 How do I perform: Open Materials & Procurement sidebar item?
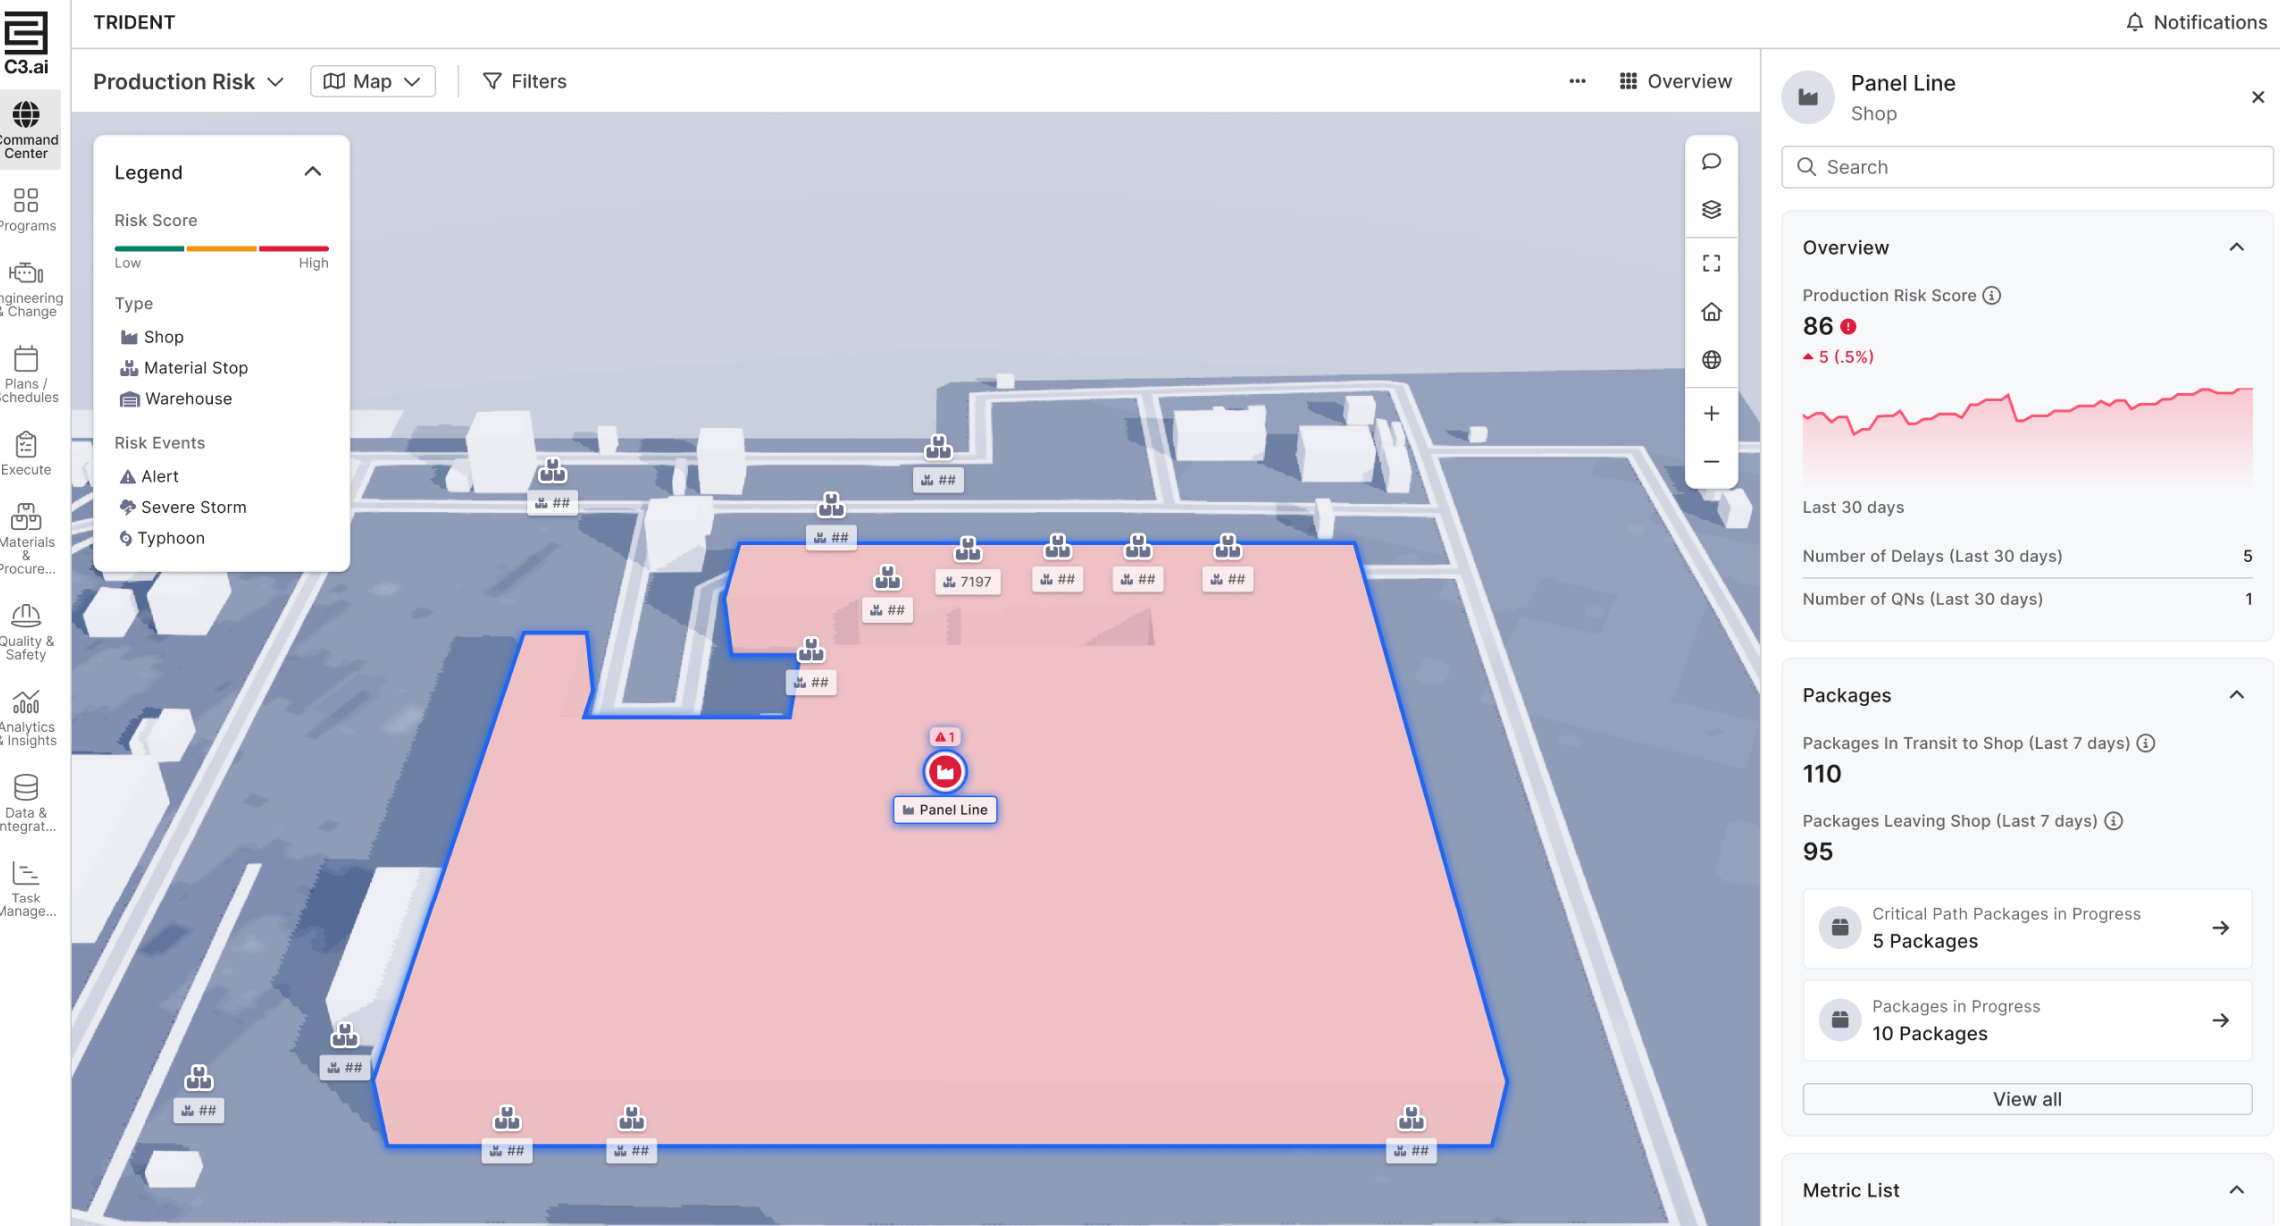tap(27, 539)
